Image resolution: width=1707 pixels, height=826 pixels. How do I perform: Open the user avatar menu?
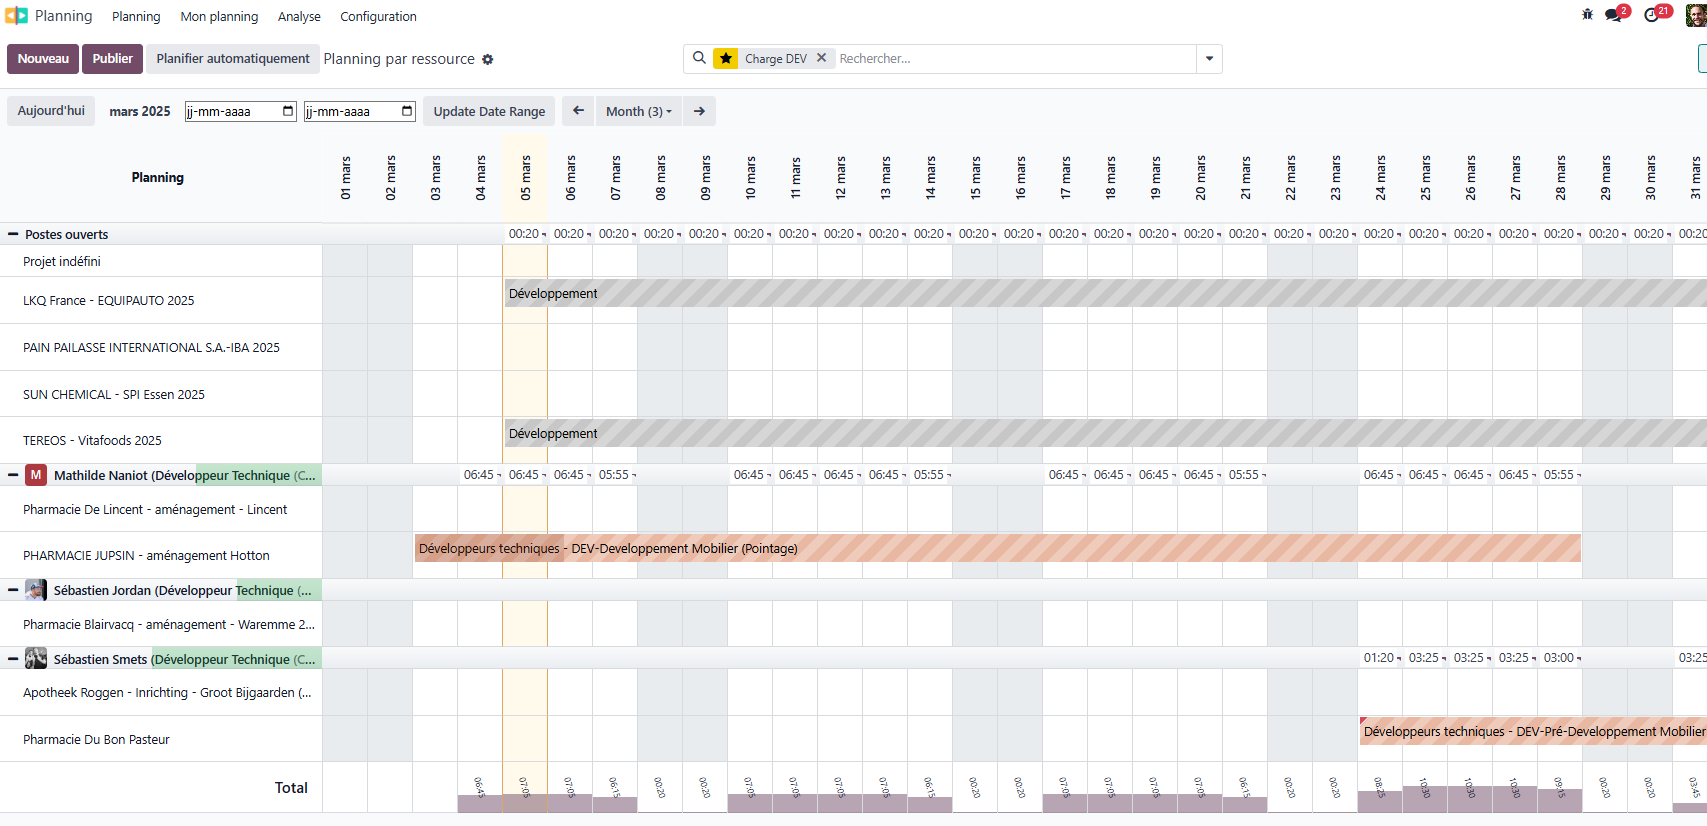[x=1696, y=15]
